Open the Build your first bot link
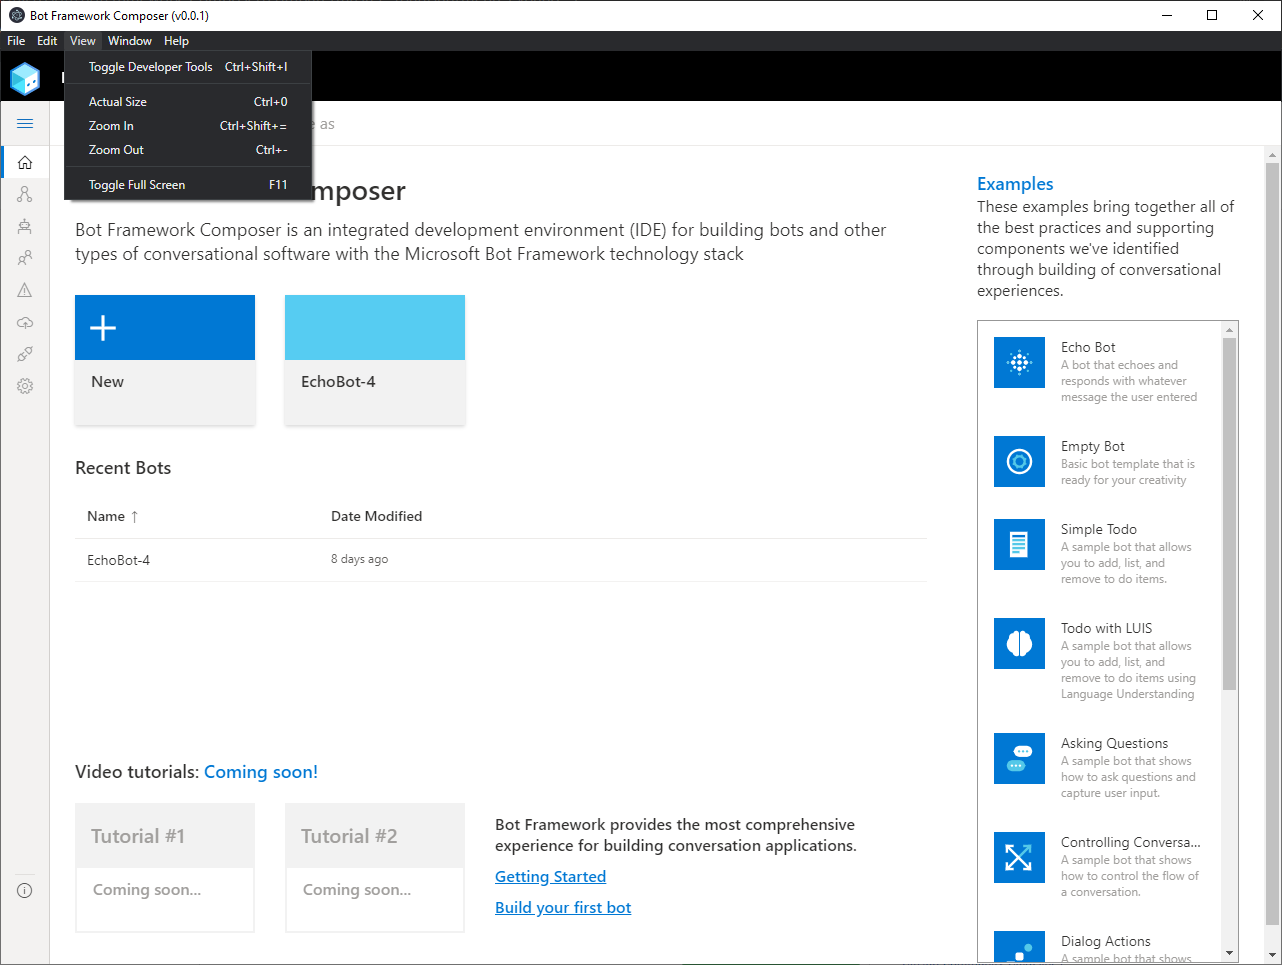Image resolution: width=1282 pixels, height=965 pixels. point(563,908)
